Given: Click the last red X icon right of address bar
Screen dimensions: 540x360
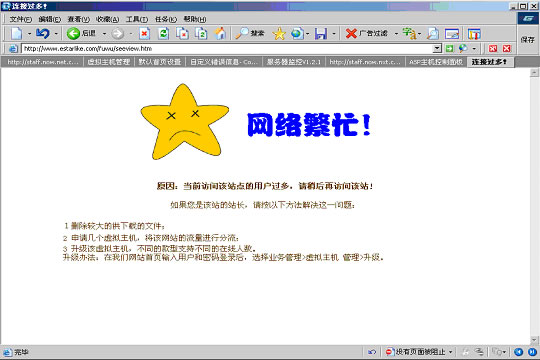Looking at the screenshot, I should pyautogui.click(x=506, y=49).
